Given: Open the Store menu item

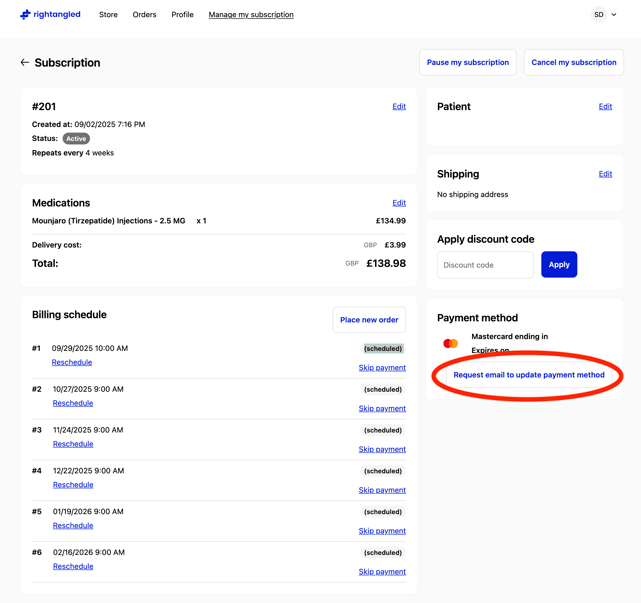Looking at the screenshot, I should (108, 15).
